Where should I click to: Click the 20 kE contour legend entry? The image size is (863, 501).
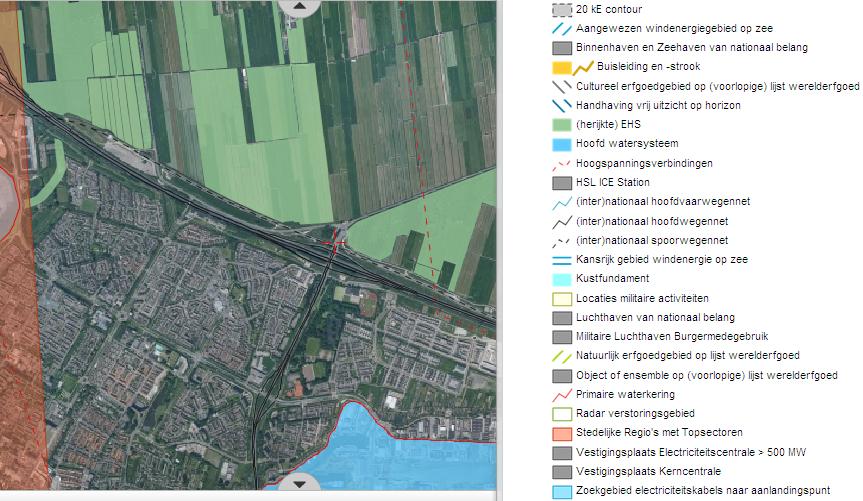597,9
